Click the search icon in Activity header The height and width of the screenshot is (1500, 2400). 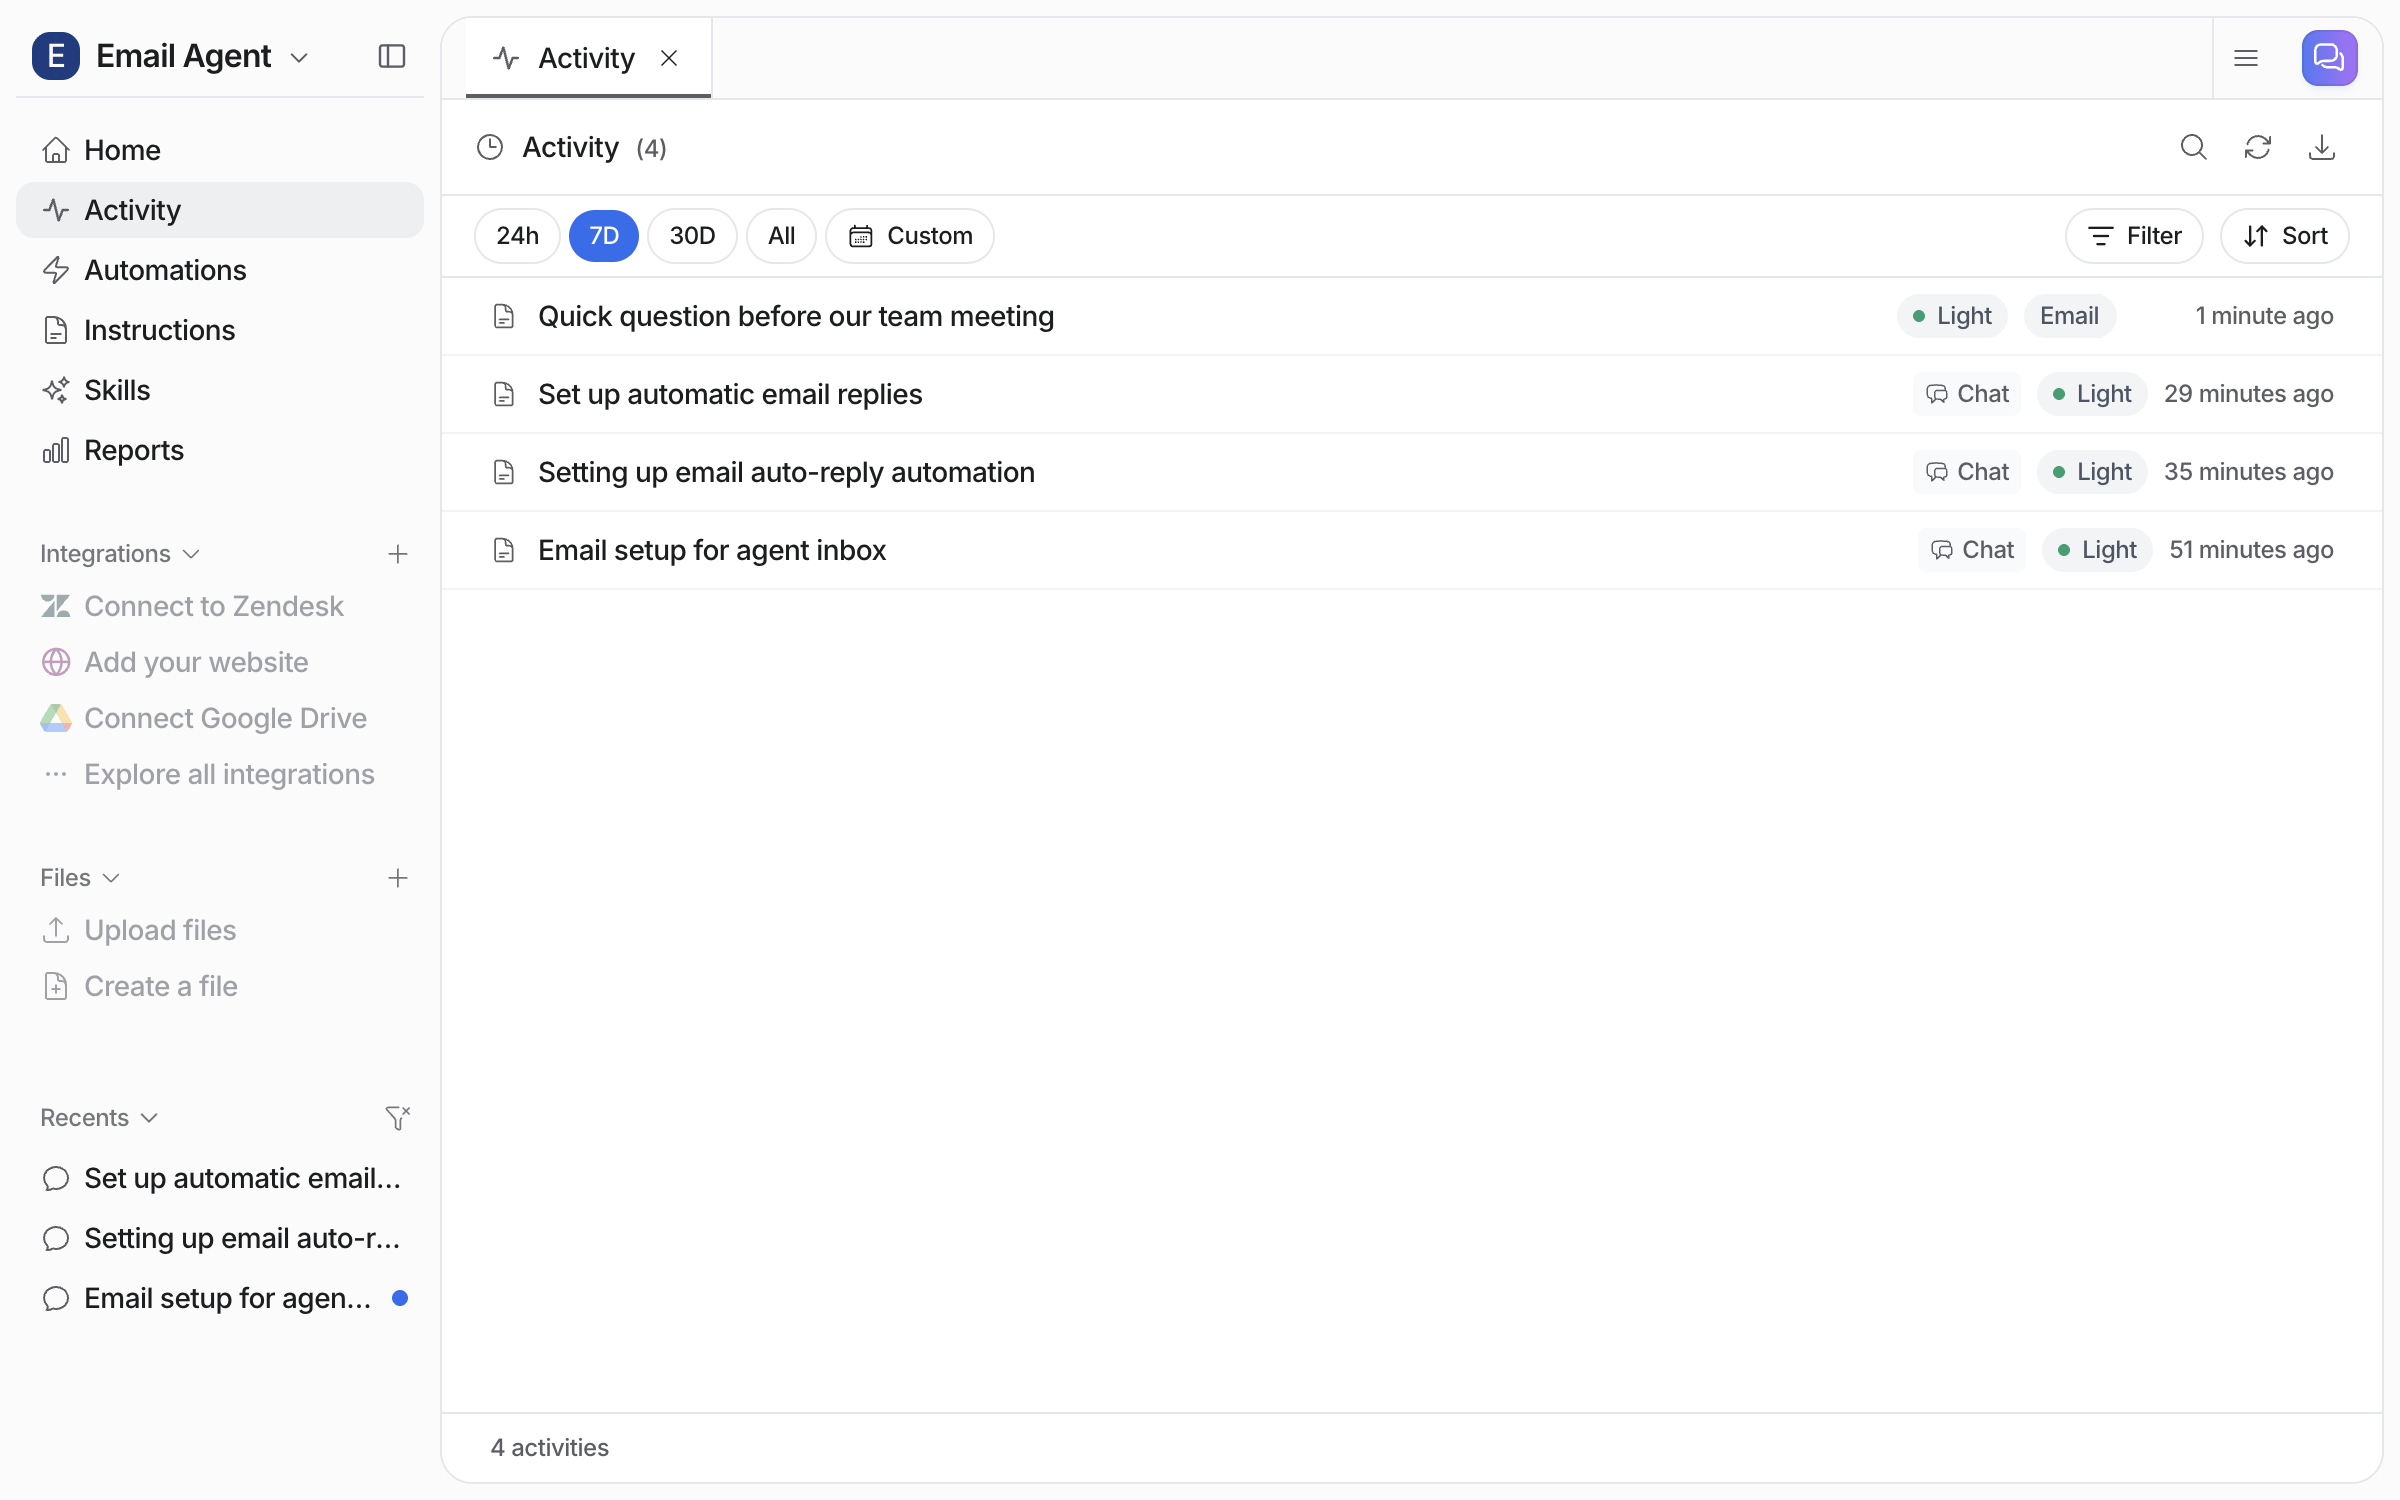pos(2193,147)
